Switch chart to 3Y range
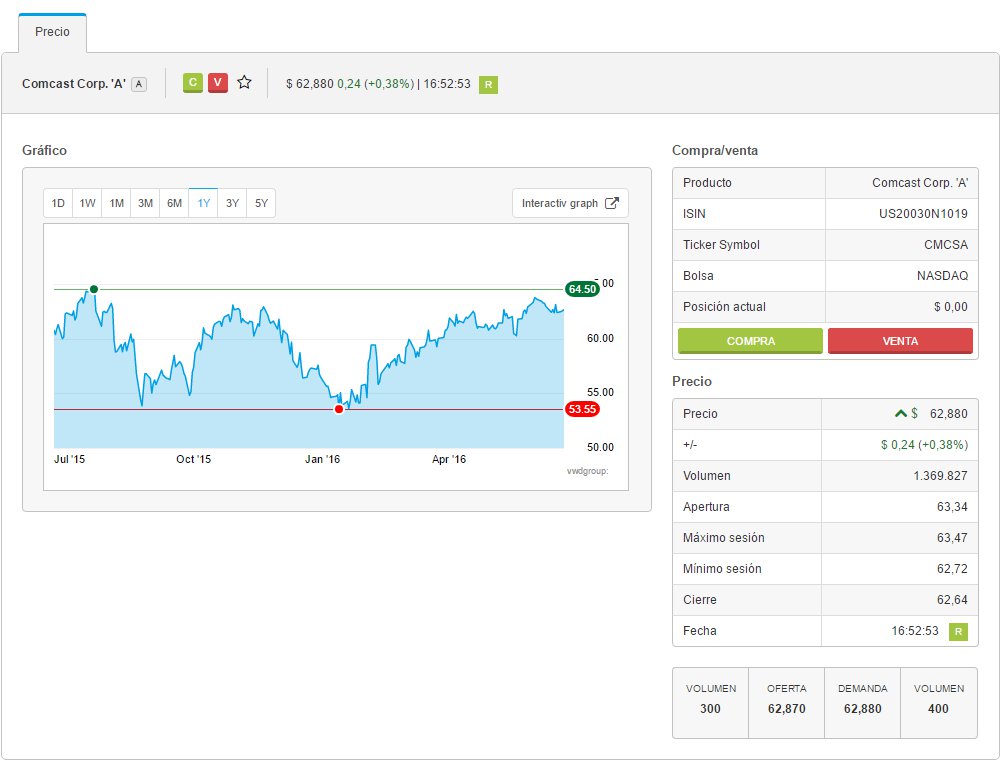1003x762 pixels. (232, 203)
